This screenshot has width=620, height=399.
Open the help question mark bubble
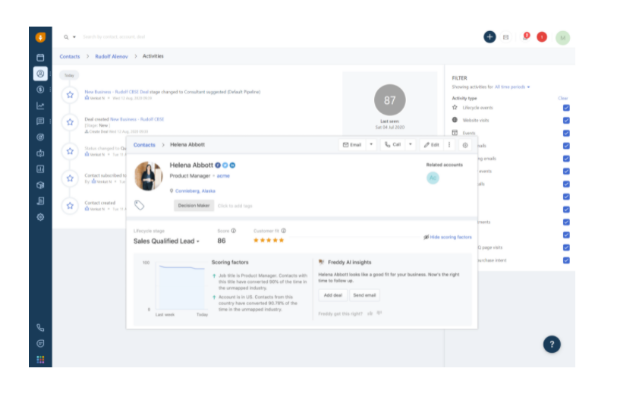point(552,344)
